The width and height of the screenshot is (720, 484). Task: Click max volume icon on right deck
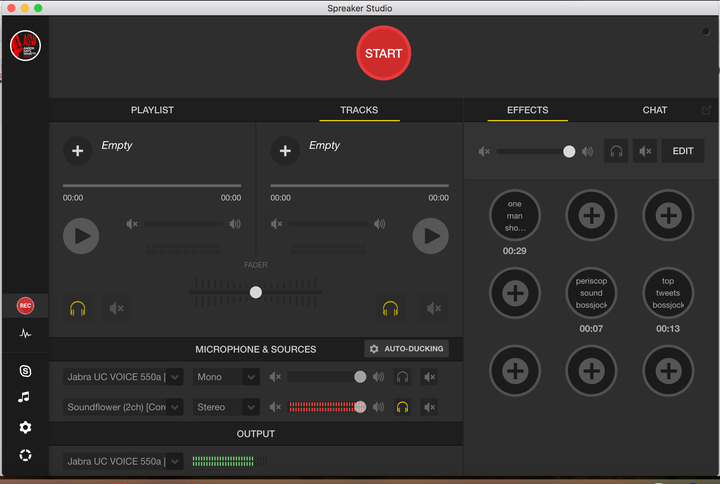point(380,224)
